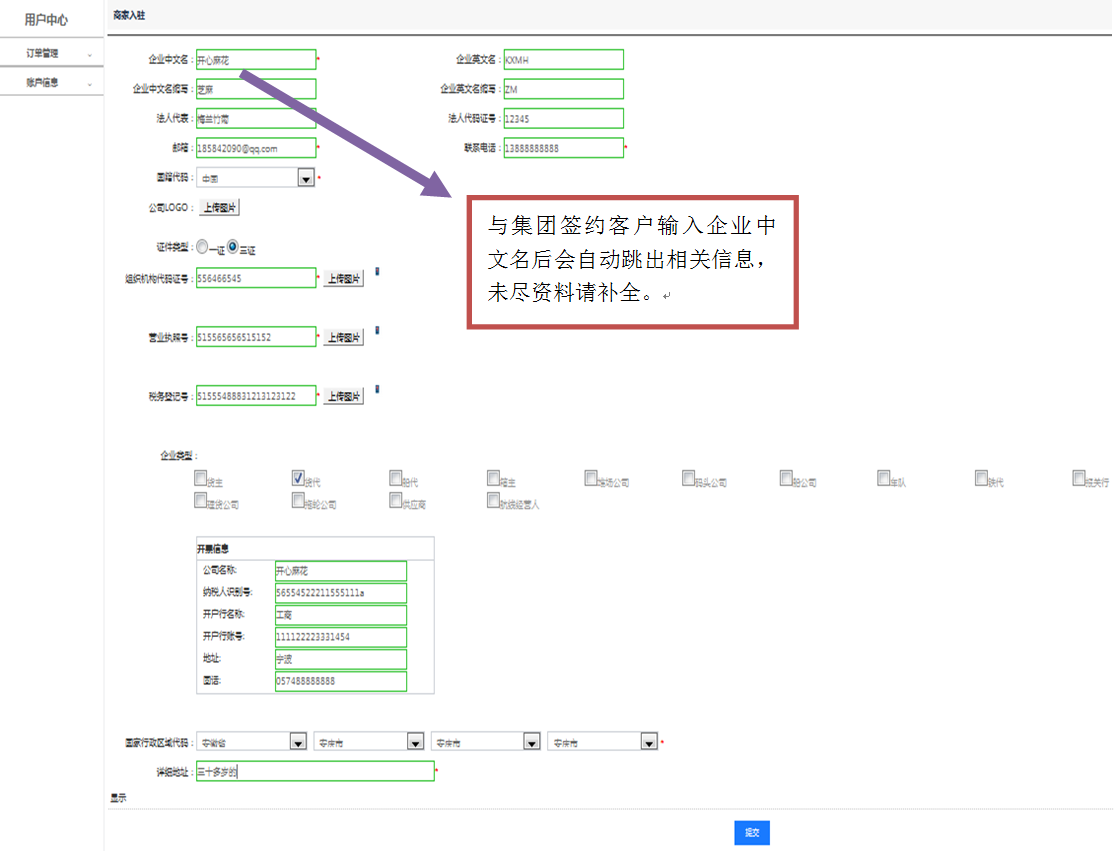This screenshot has height=854, width=1114.
Task: Click the 企业中文名 input field
Action: (x=256, y=60)
